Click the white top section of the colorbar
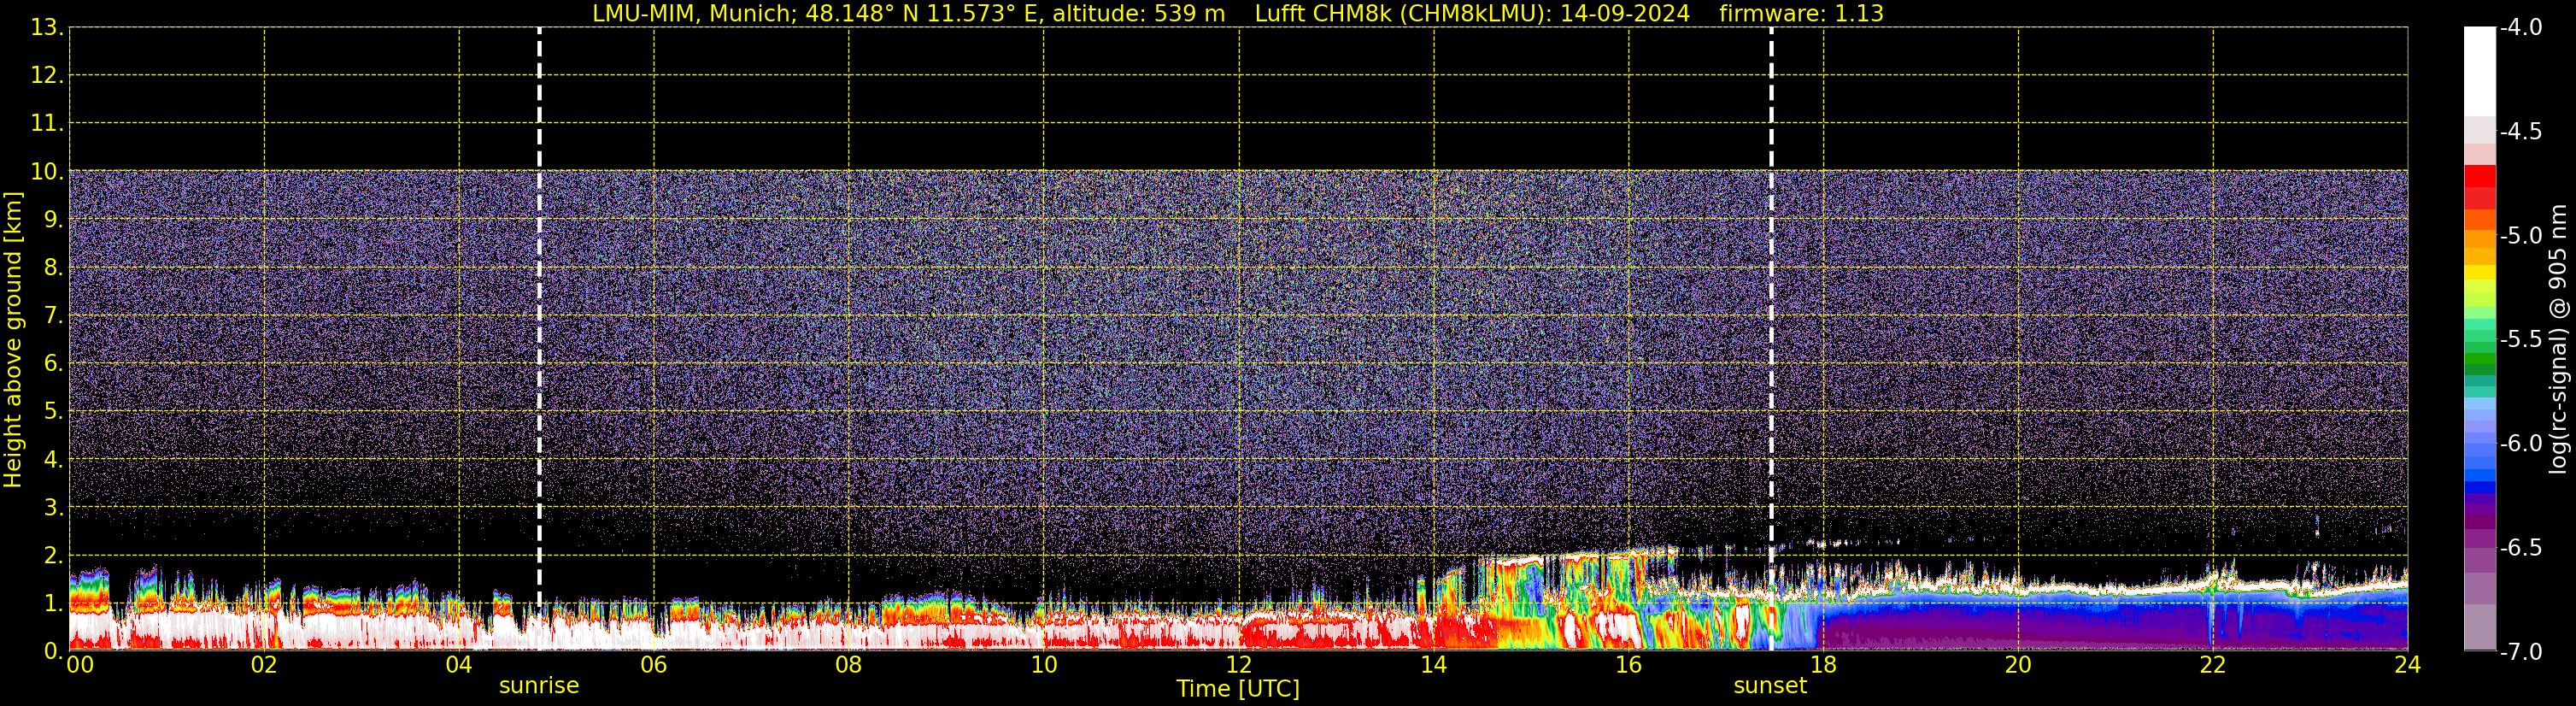 [2479, 71]
